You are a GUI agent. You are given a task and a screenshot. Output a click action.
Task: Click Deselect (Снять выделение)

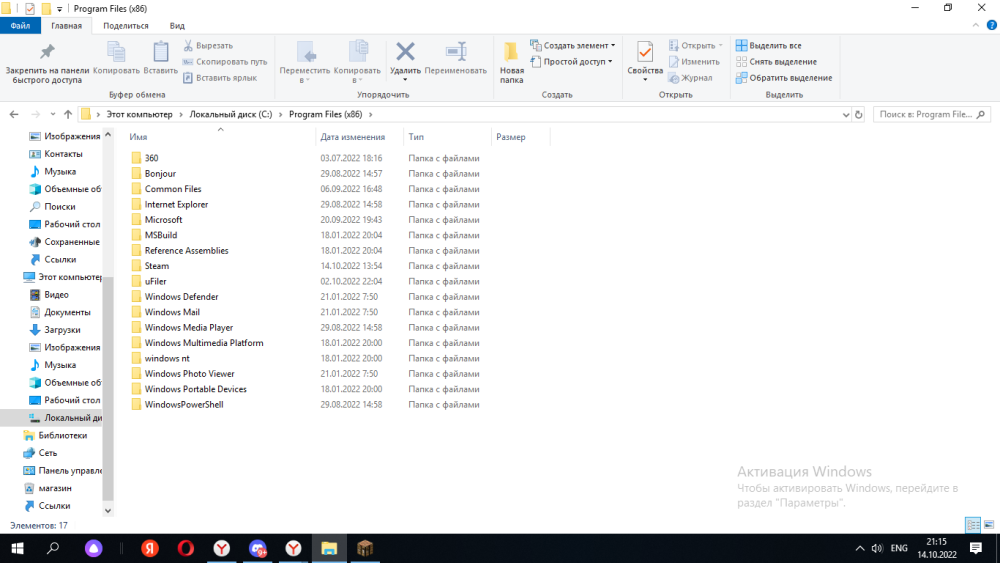[x=776, y=62]
